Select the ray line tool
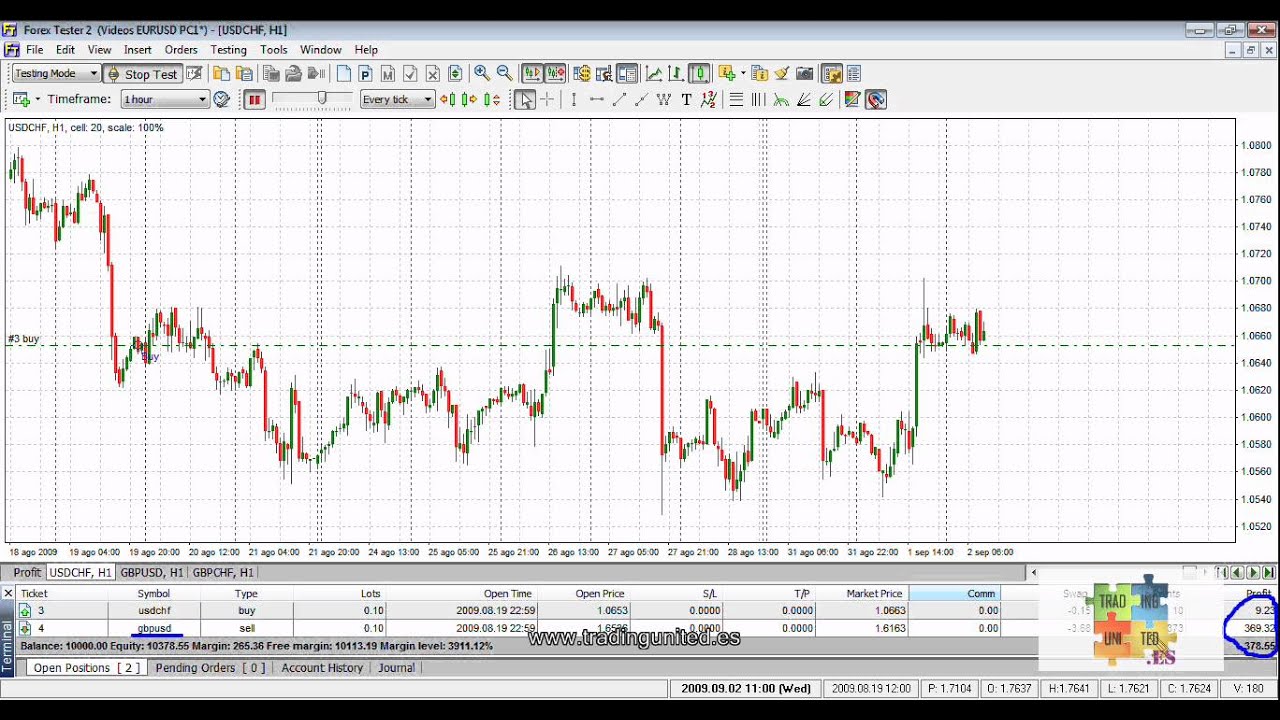Image resolution: width=1280 pixels, height=720 pixels. coord(641,100)
